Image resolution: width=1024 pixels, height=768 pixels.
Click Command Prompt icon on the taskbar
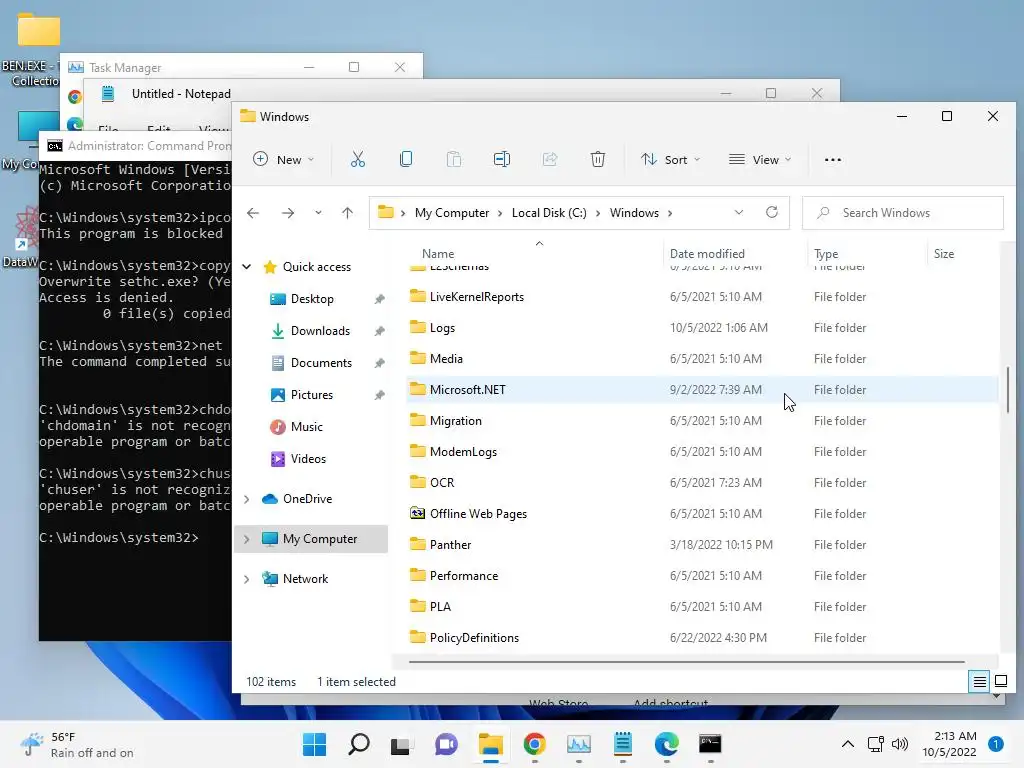pos(710,744)
